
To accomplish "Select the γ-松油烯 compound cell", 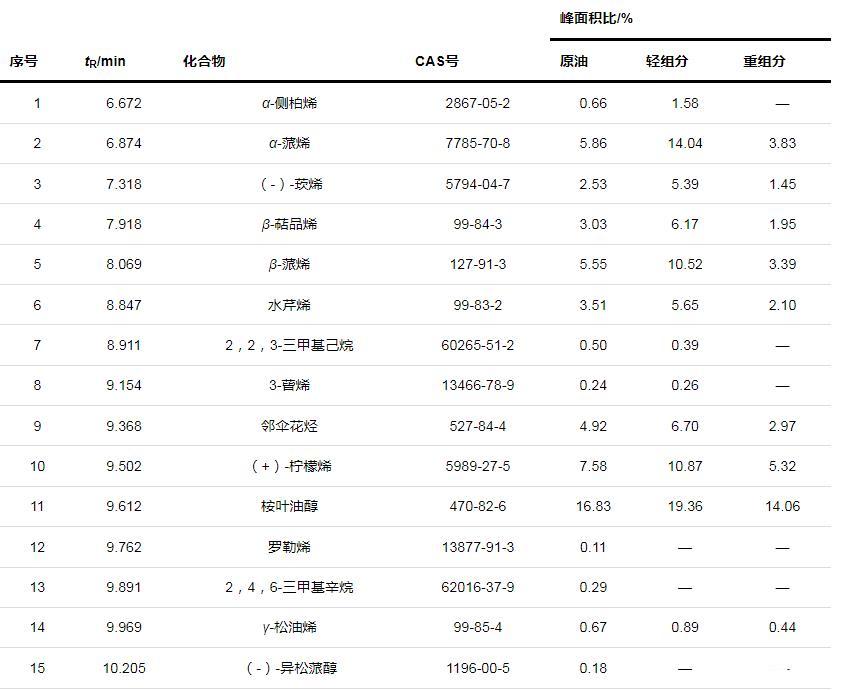I will [289, 627].
